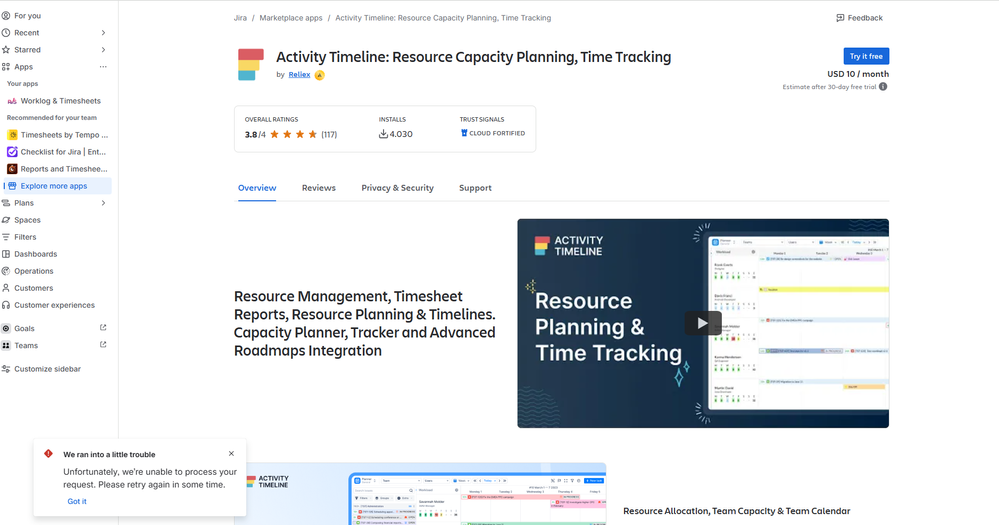Click the Goals external link icon
The height and width of the screenshot is (525, 999).
point(103,327)
